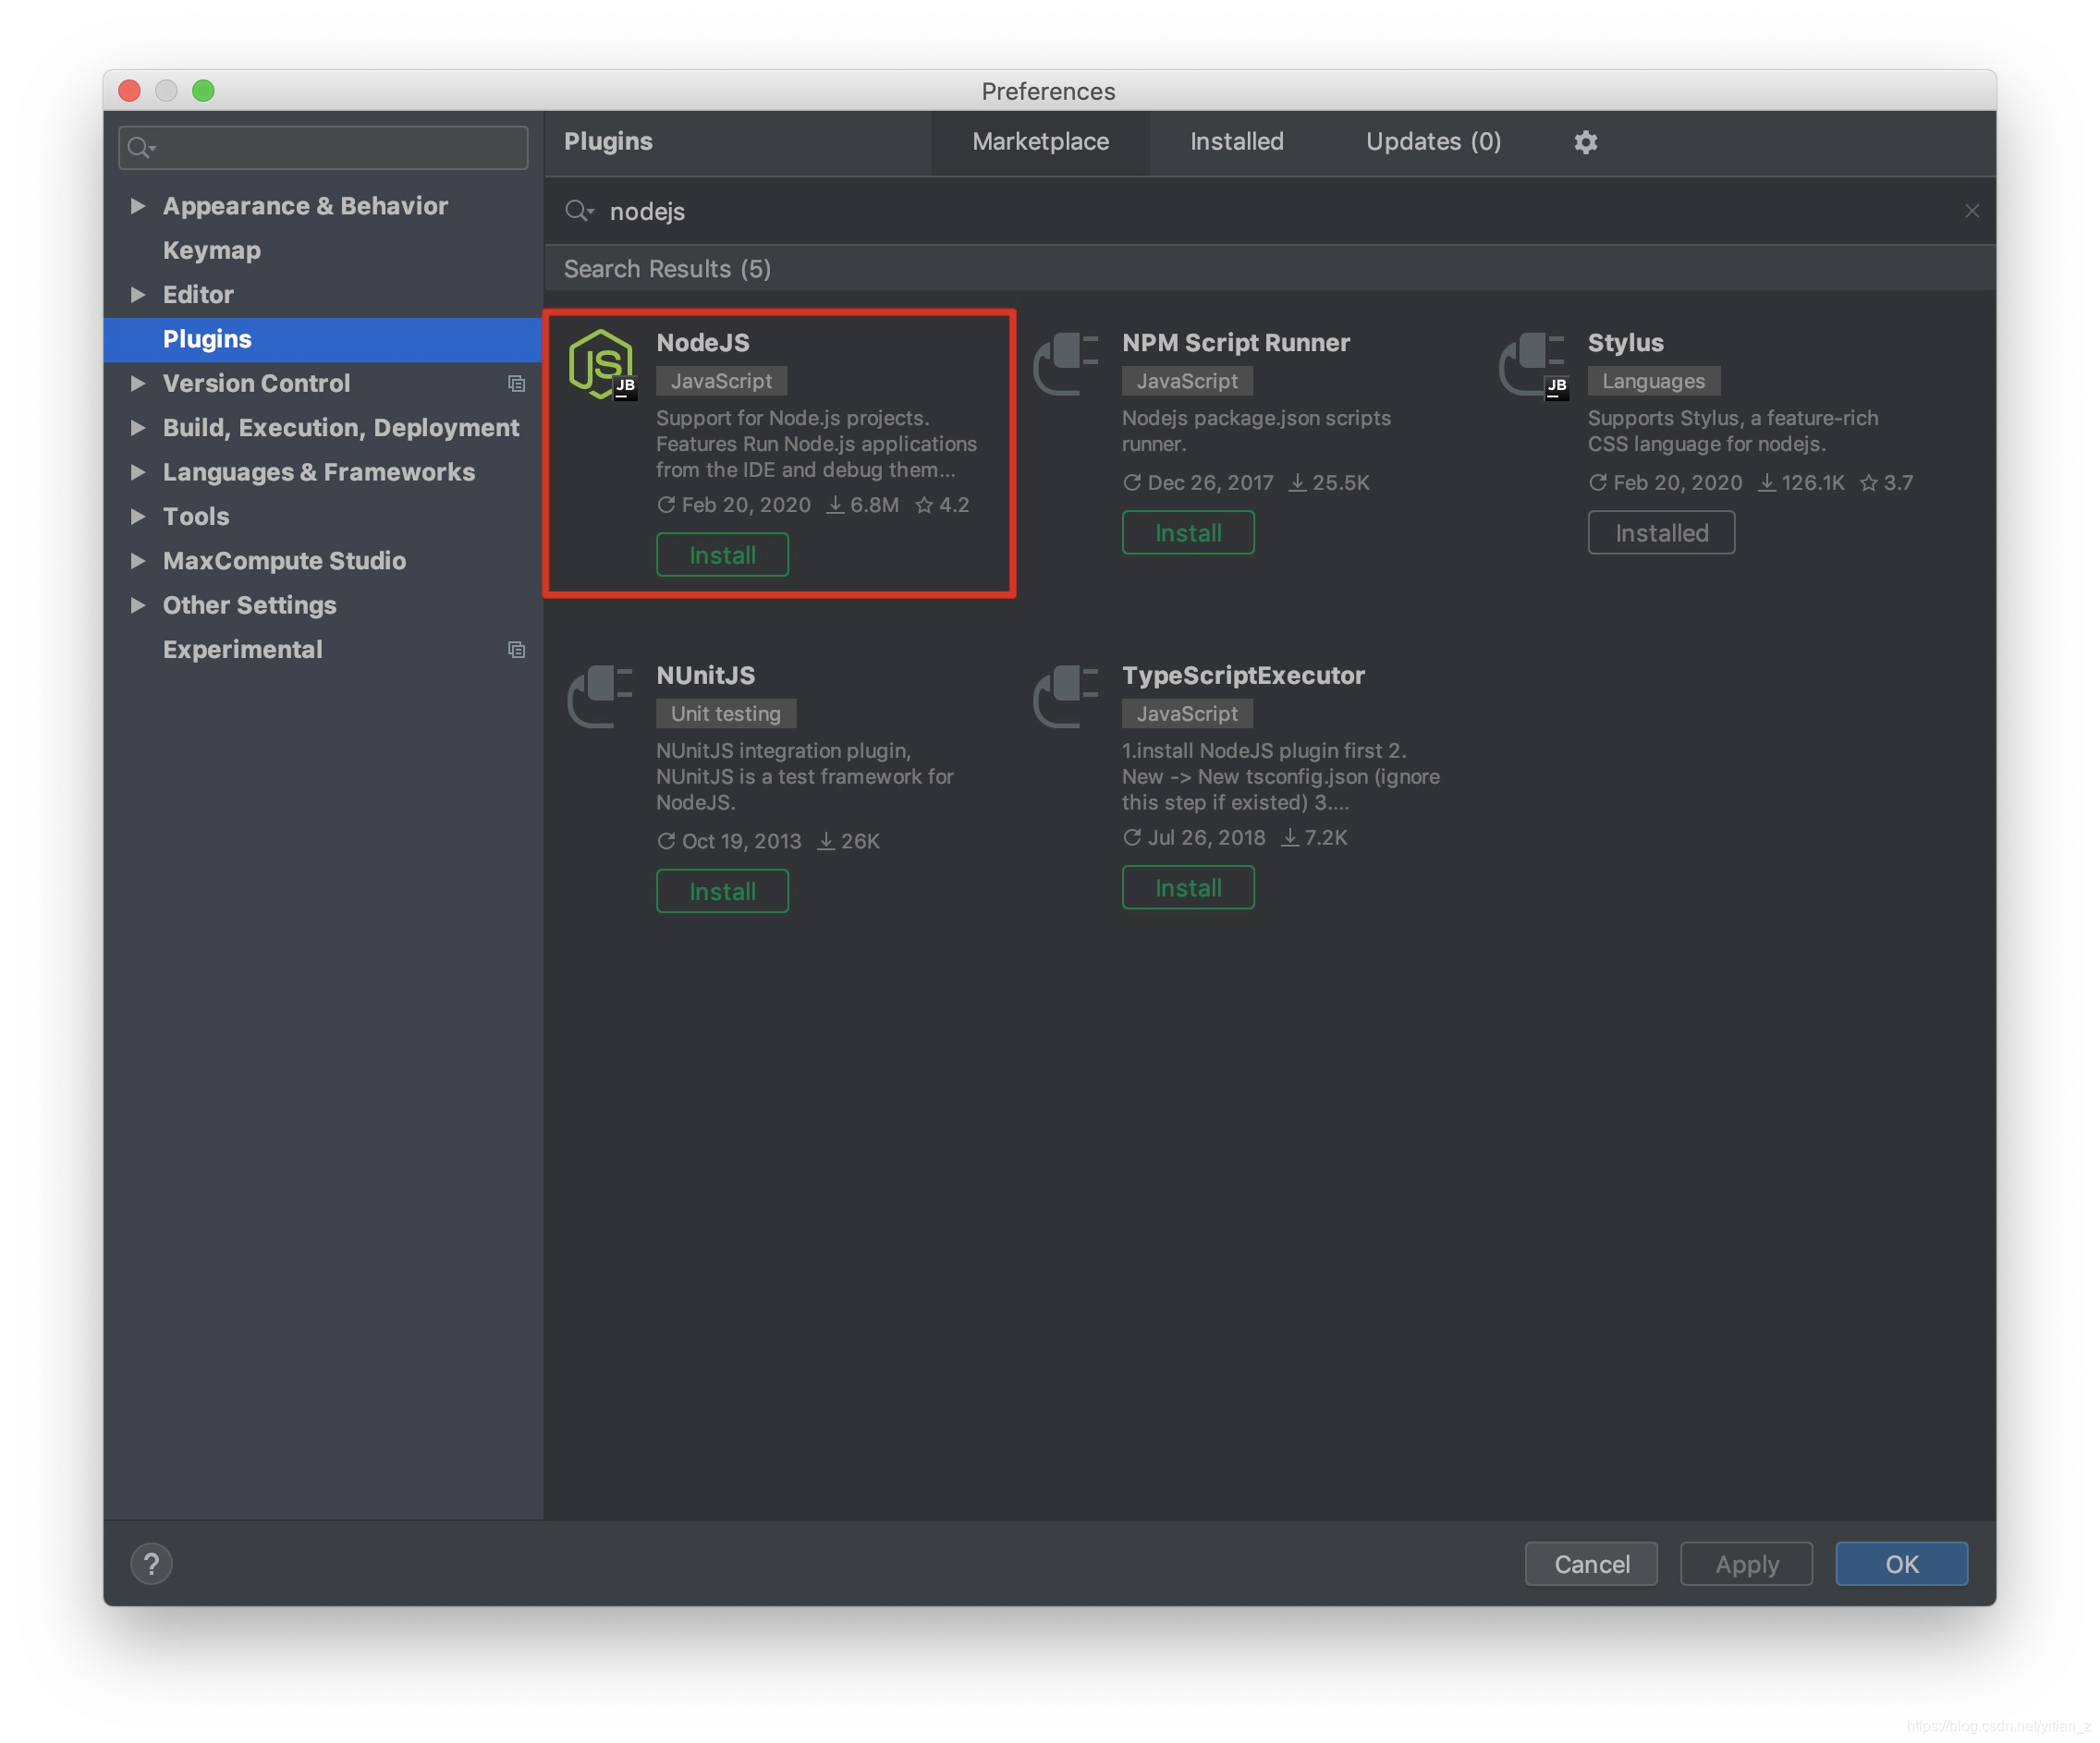The image size is (2100, 1743).
Task: Click the plugin search field containing nodejs
Action: point(1270,211)
